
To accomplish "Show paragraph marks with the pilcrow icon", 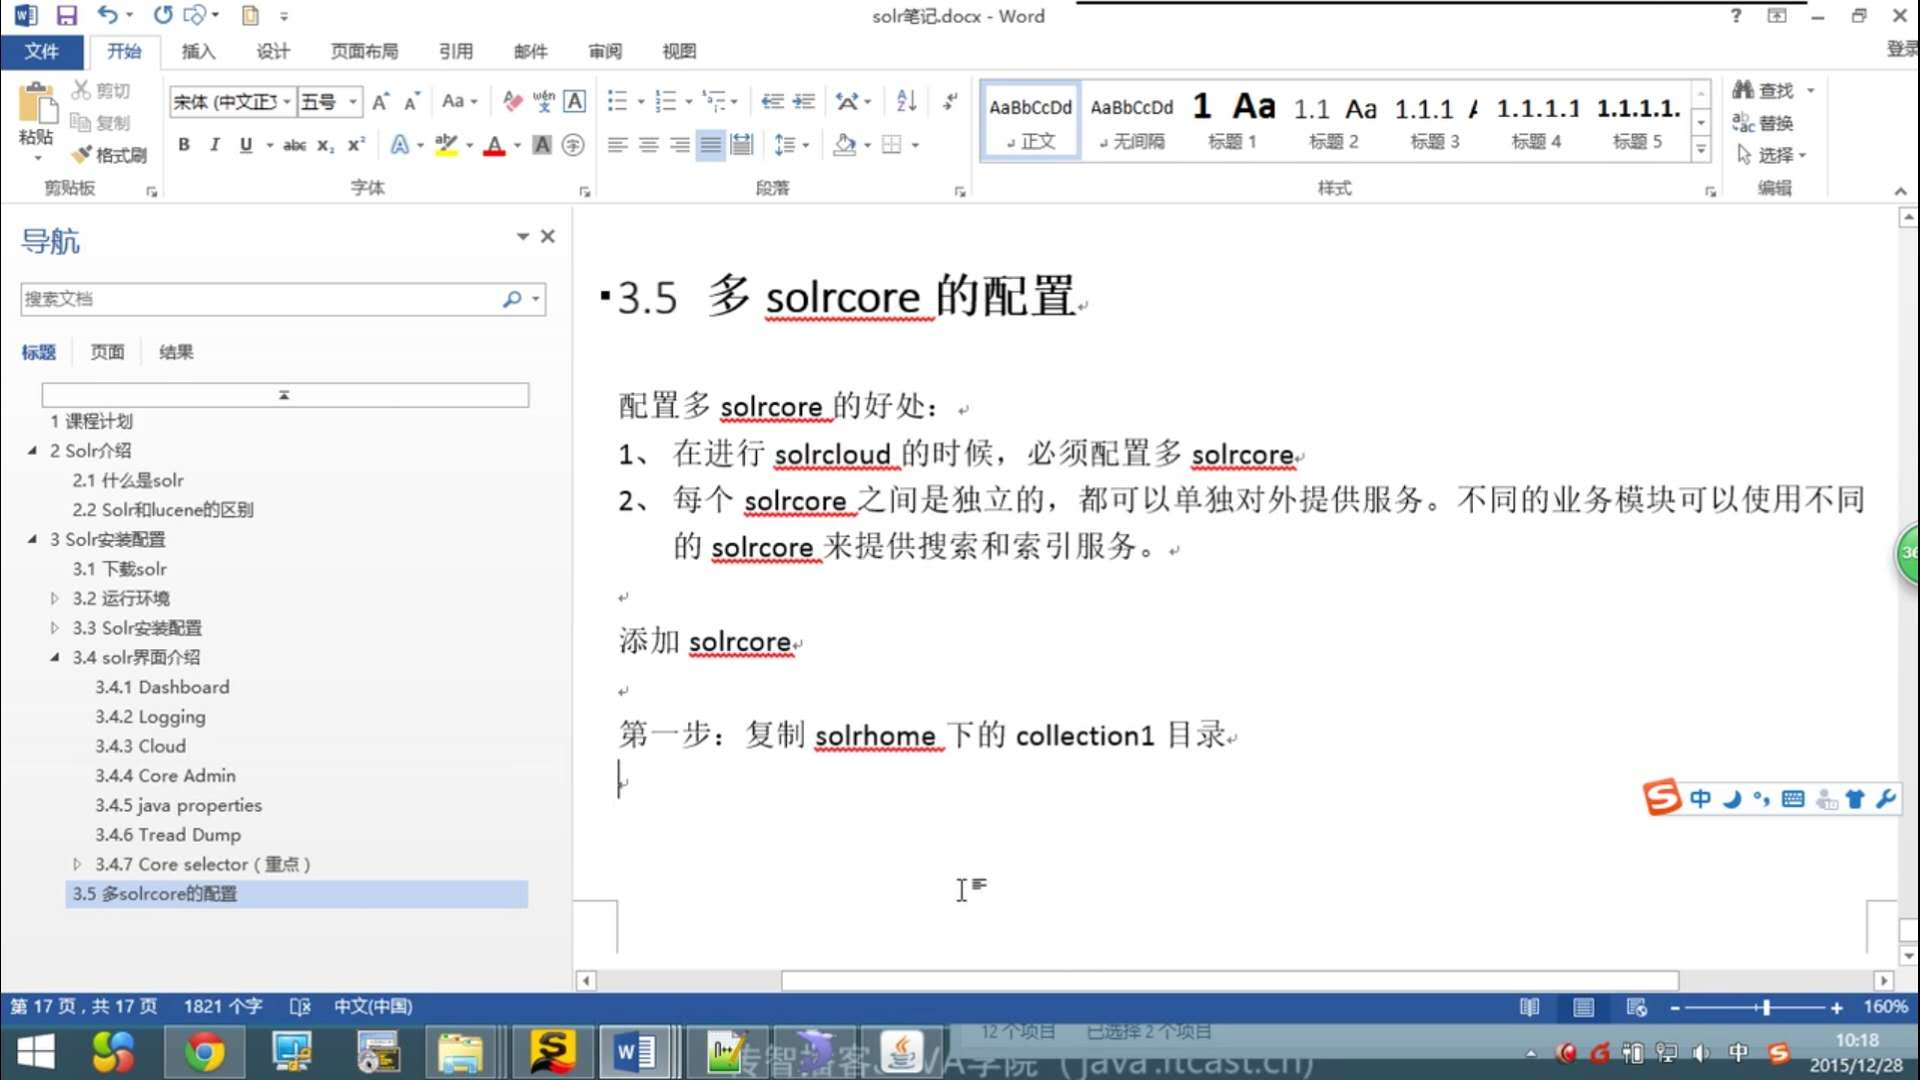I will [x=950, y=101].
